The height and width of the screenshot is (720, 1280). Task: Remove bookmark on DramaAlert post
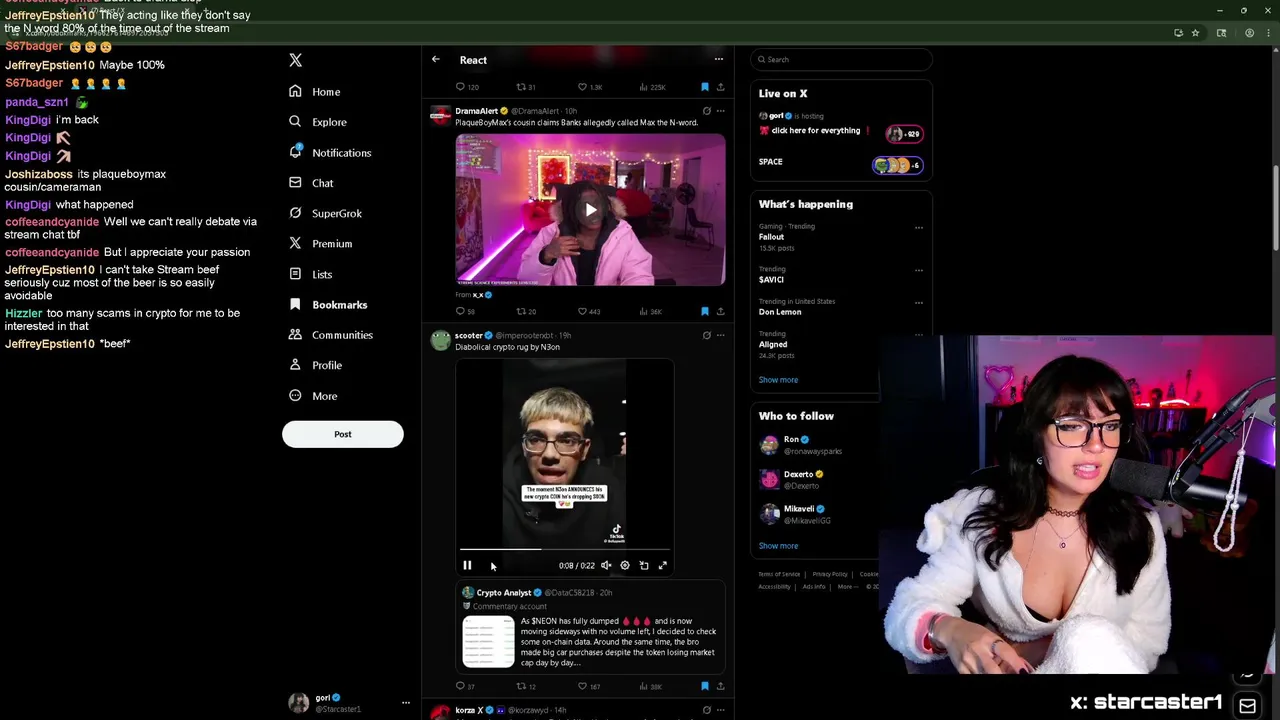(x=705, y=311)
